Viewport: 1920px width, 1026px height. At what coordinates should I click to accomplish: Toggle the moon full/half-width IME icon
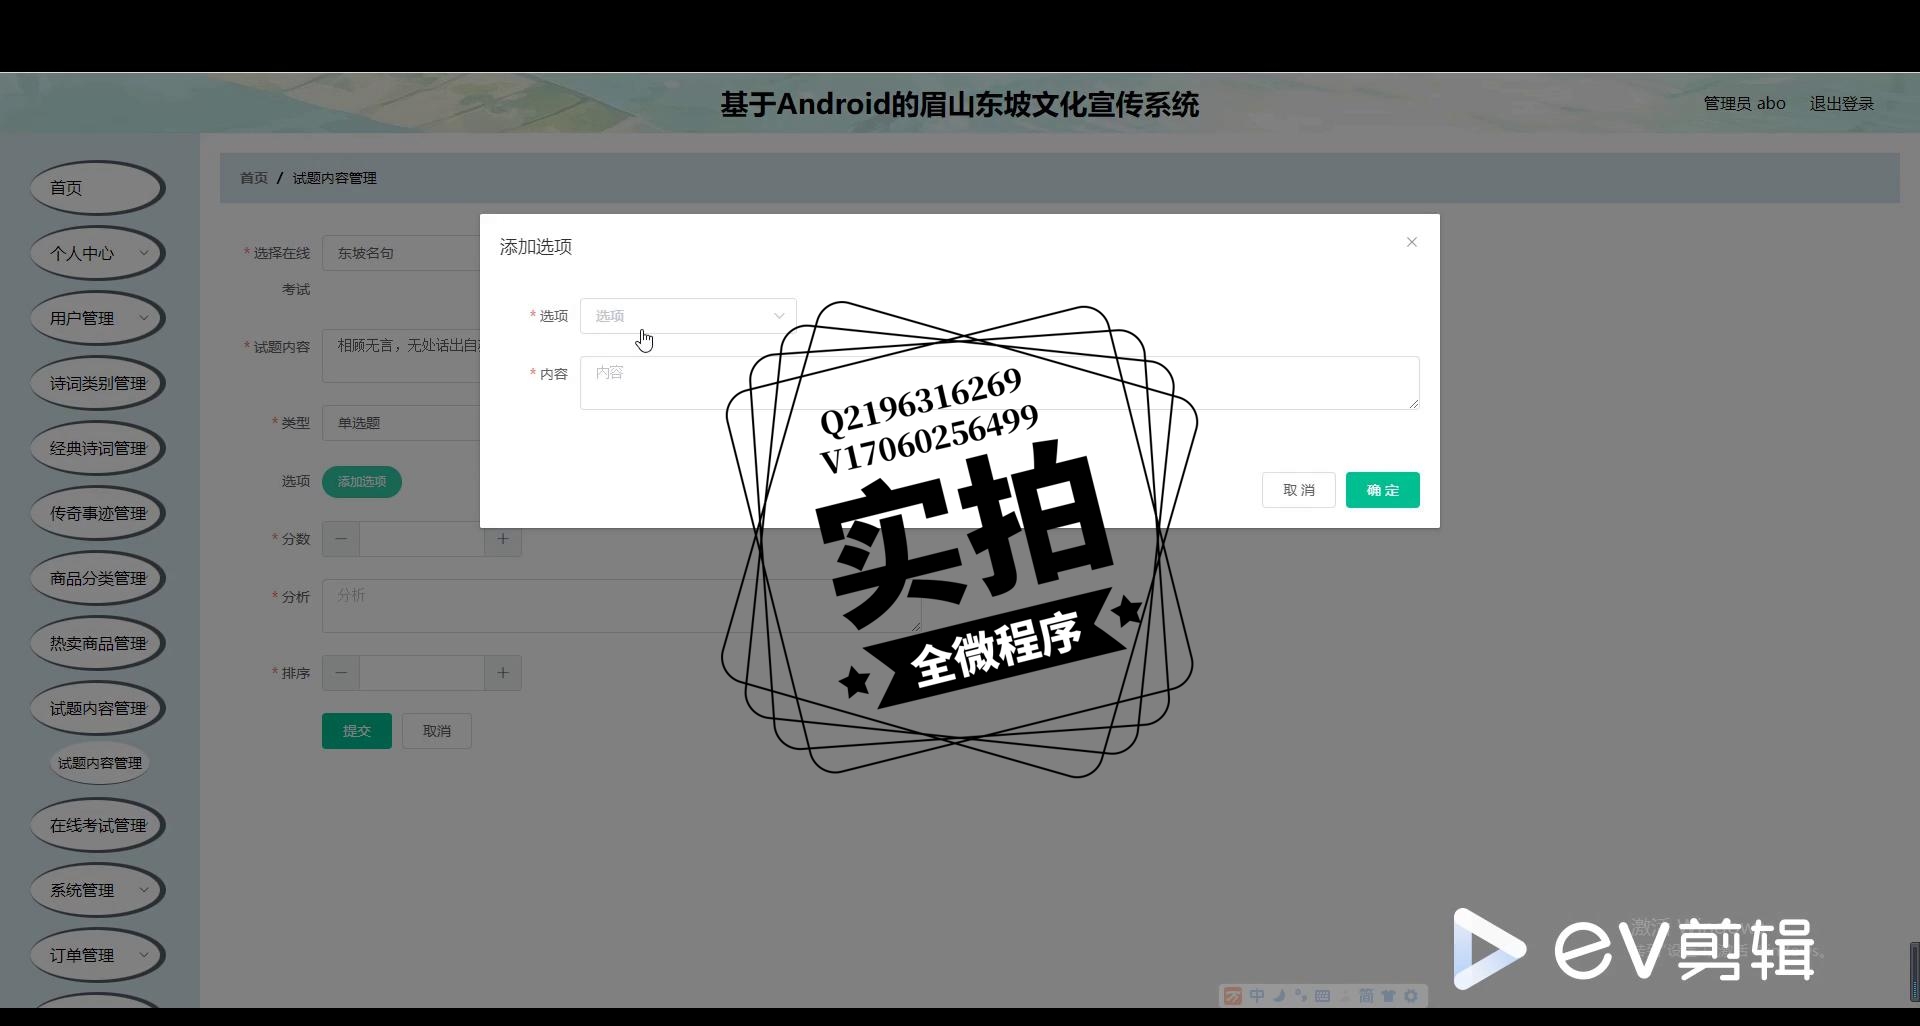[1279, 996]
